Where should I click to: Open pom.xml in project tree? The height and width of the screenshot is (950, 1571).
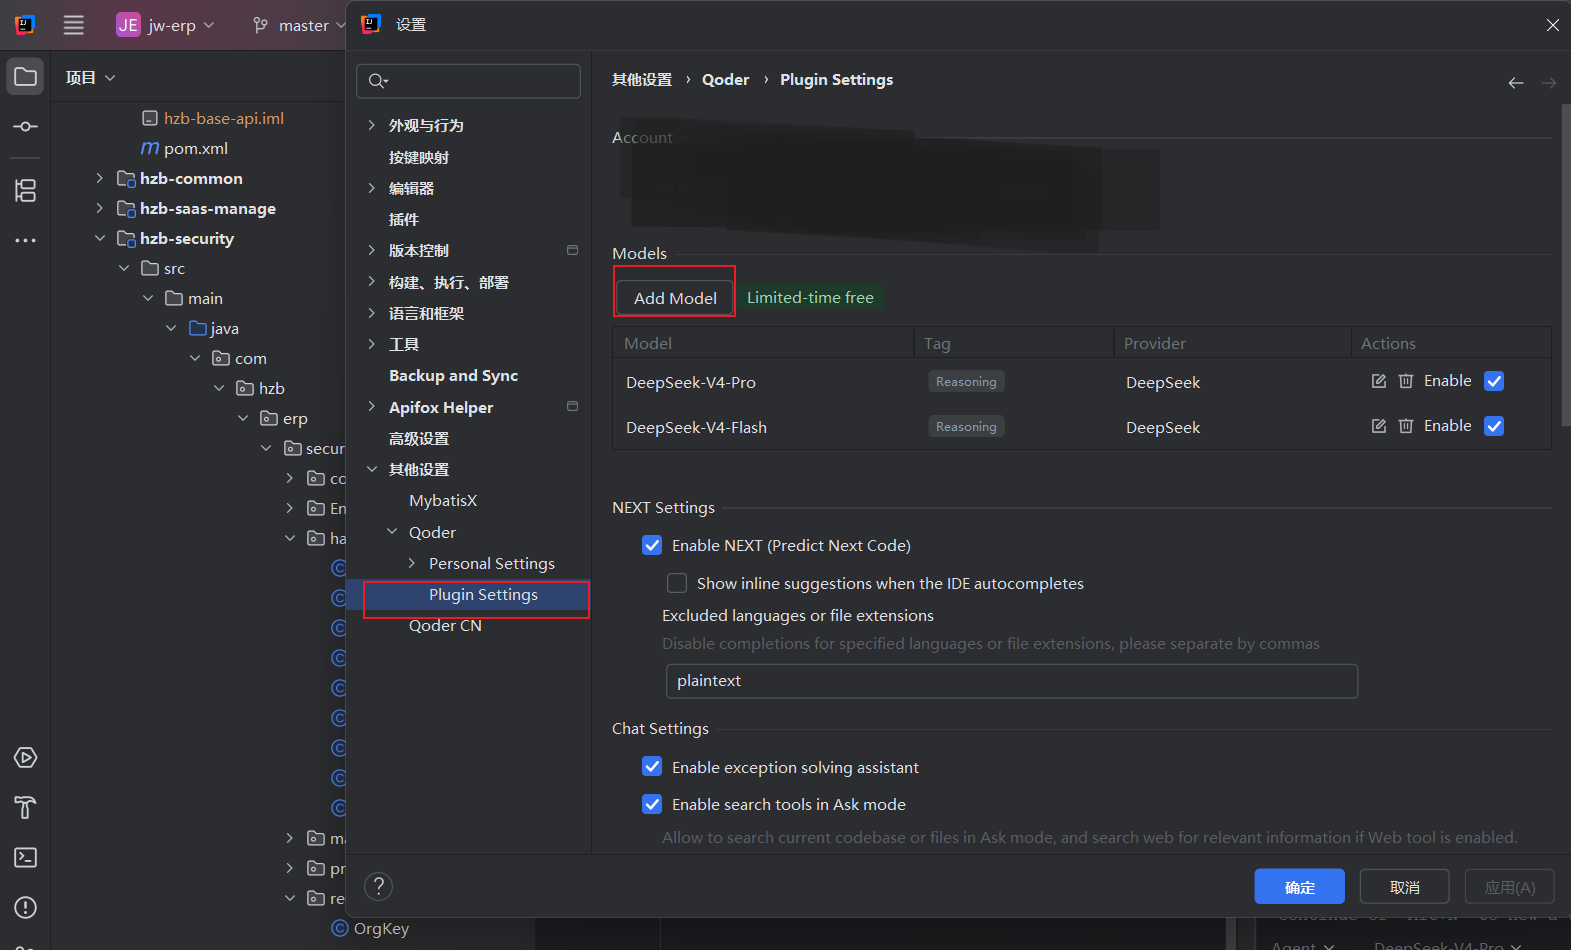coord(195,148)
